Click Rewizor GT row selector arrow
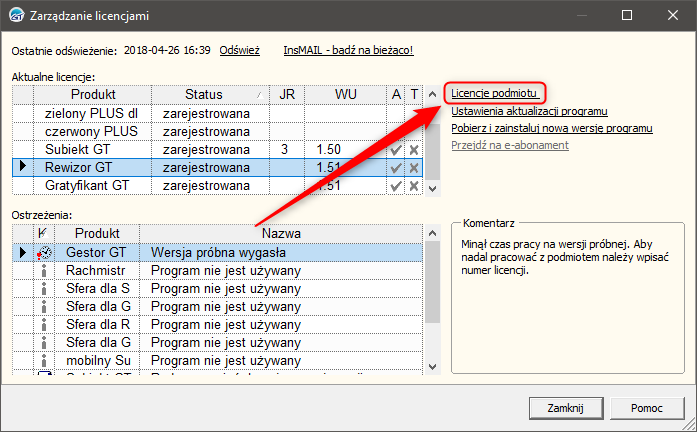Screen dimensions: 697x432 23,167
